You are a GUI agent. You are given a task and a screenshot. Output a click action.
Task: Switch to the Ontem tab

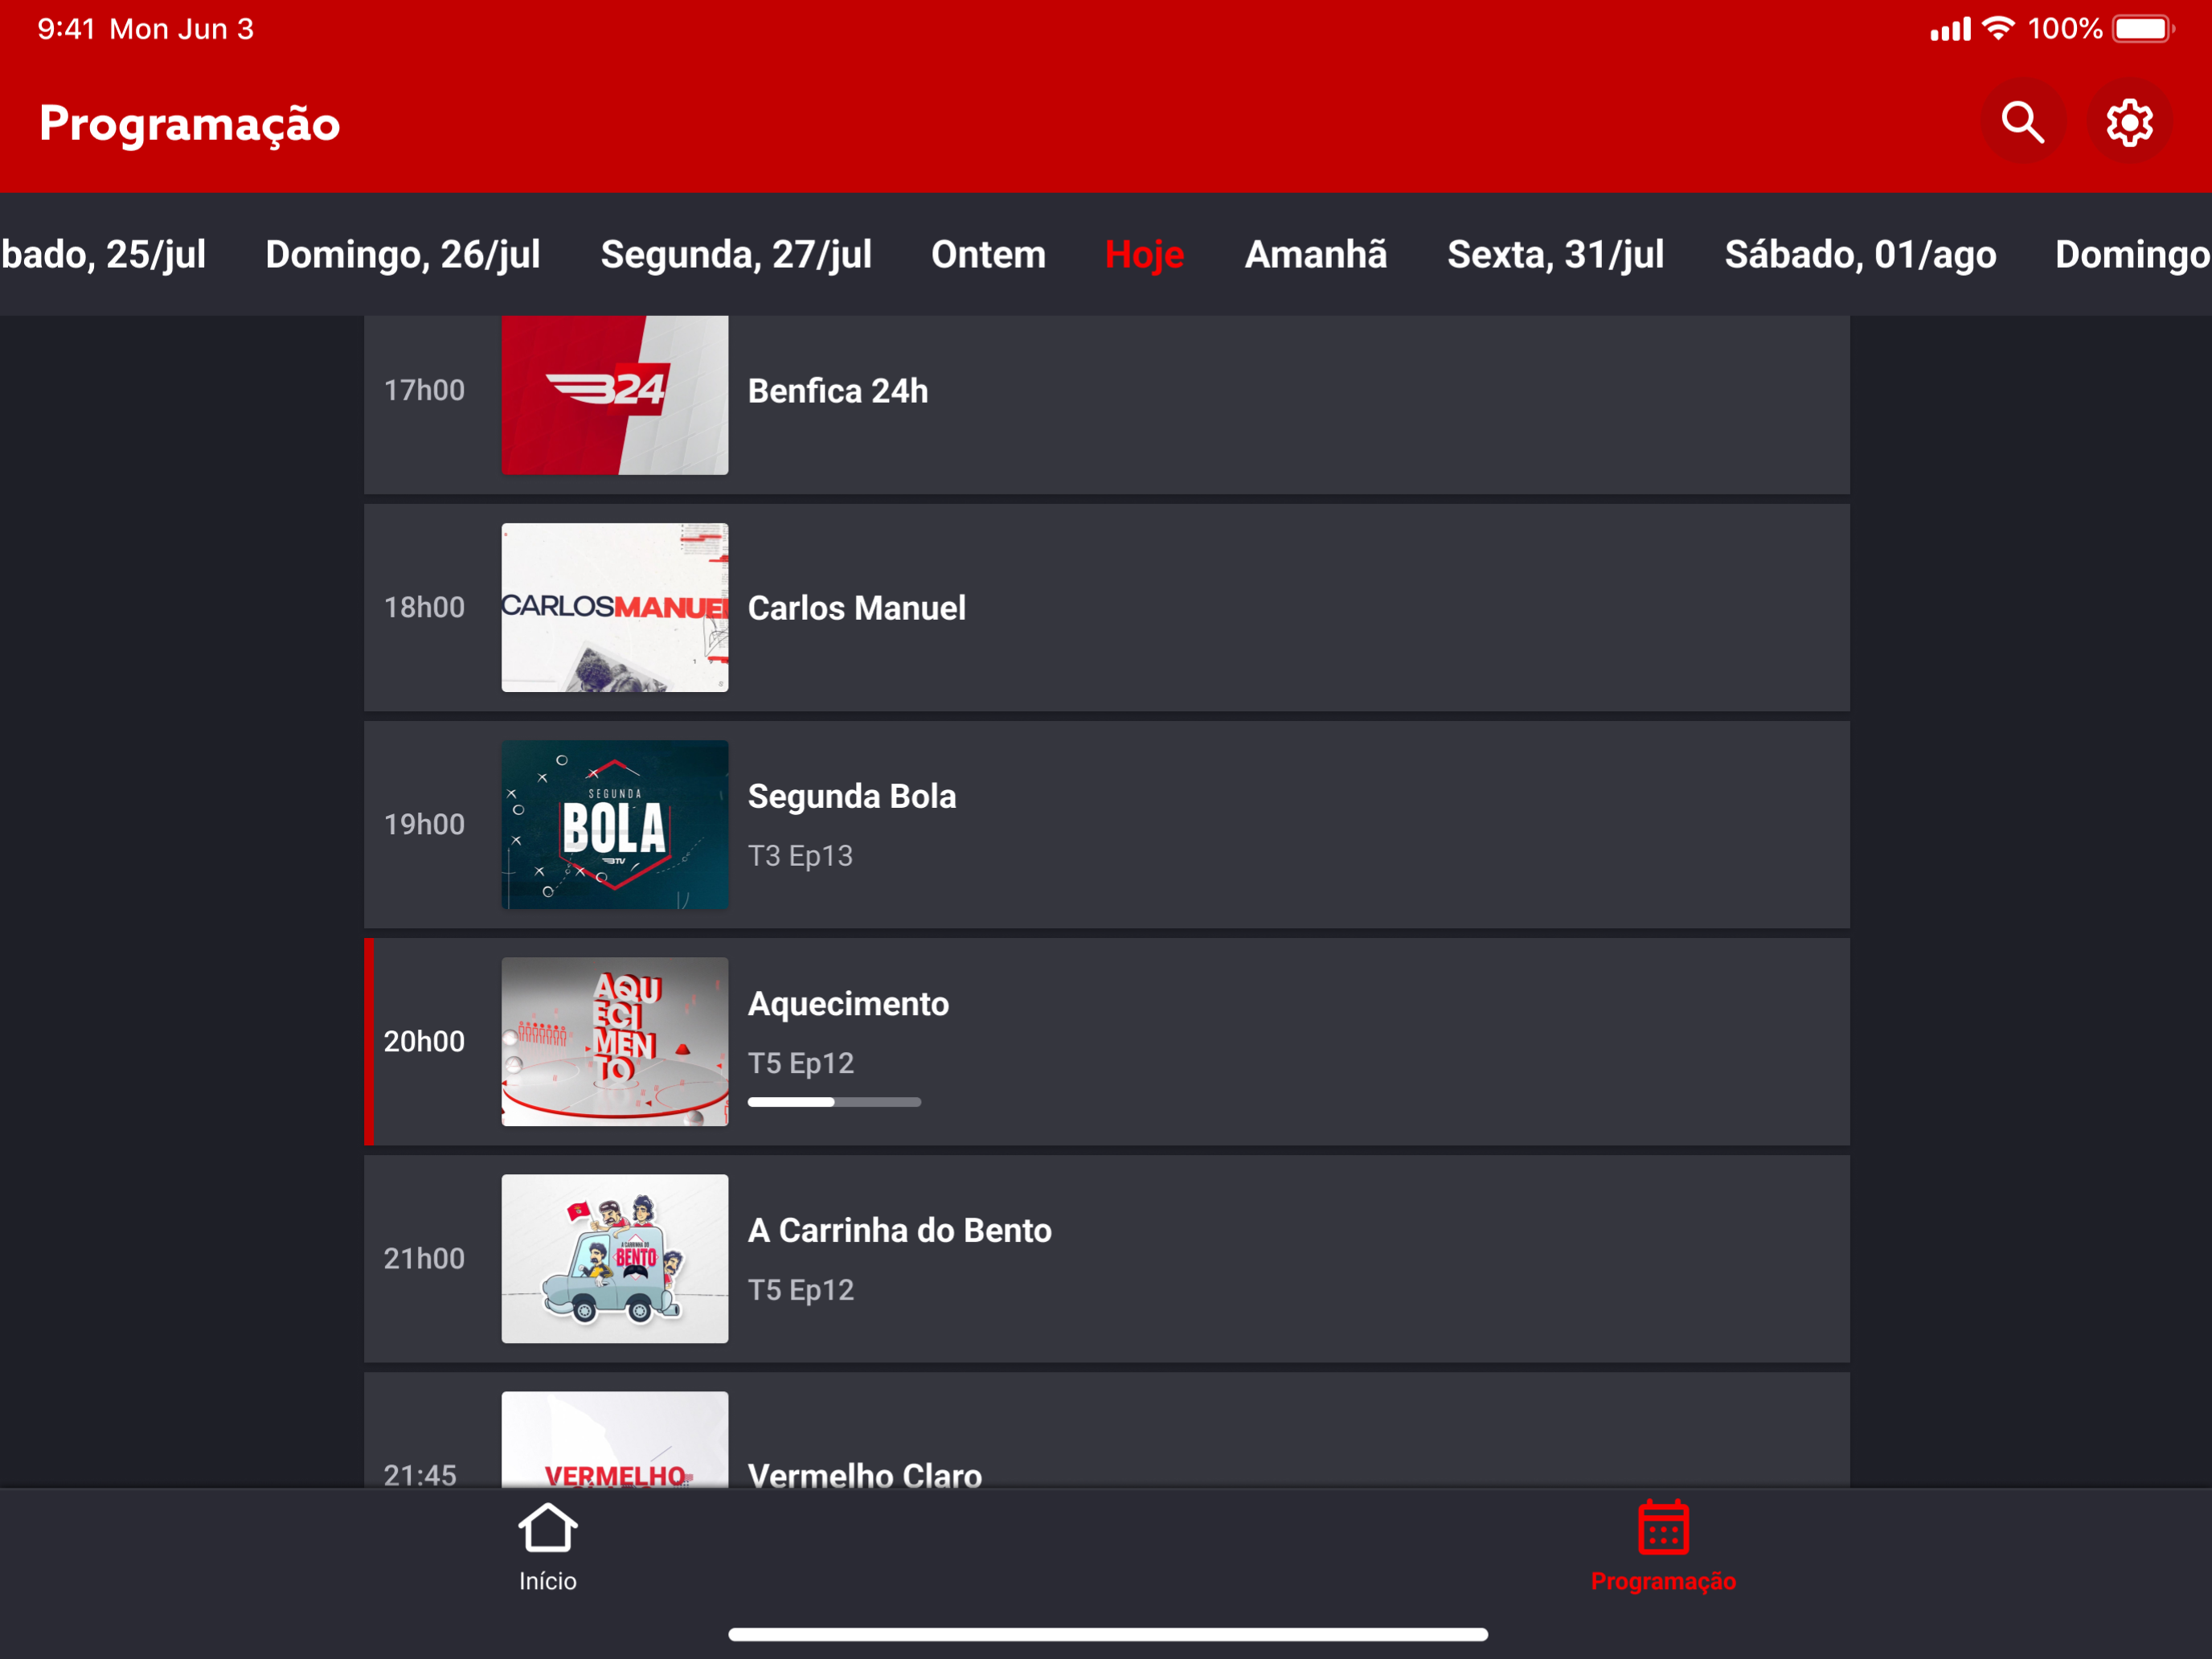tap(988, 254)
